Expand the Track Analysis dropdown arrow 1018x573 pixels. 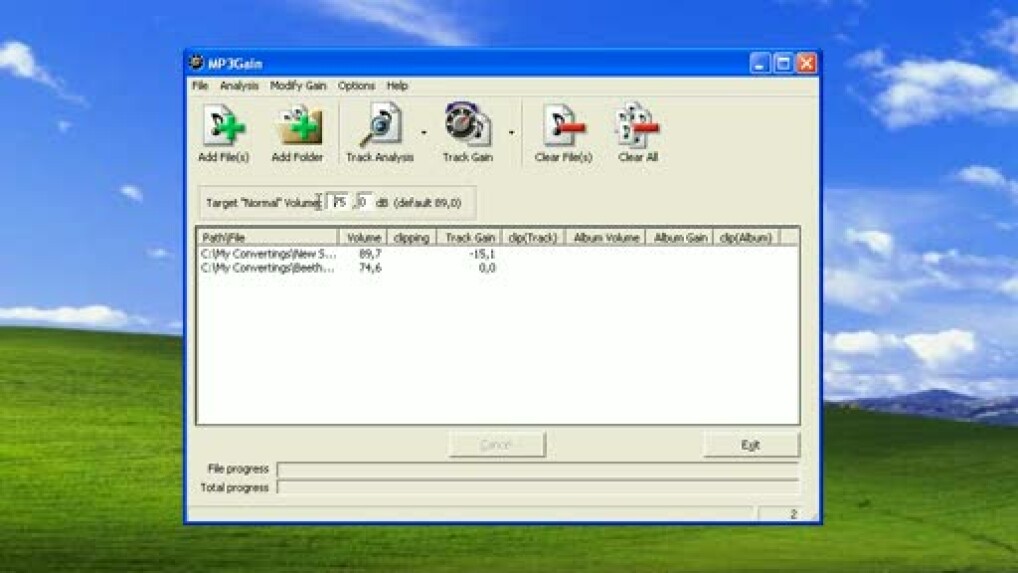(x=424, y=132)
